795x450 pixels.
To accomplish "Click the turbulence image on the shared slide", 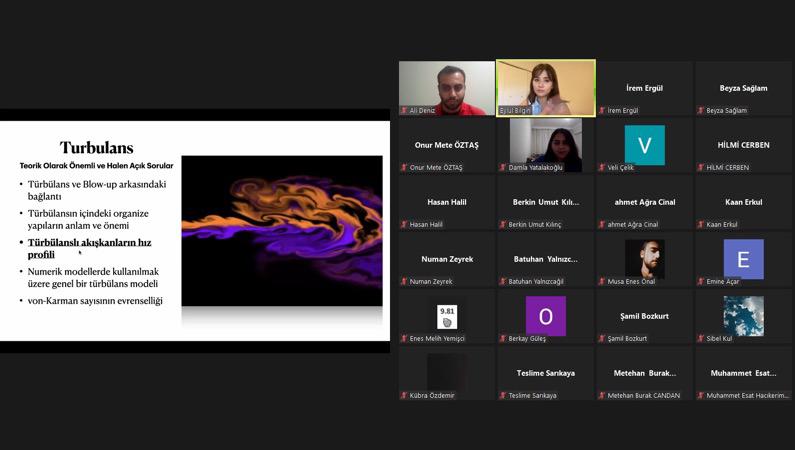I will click(281, 230).
